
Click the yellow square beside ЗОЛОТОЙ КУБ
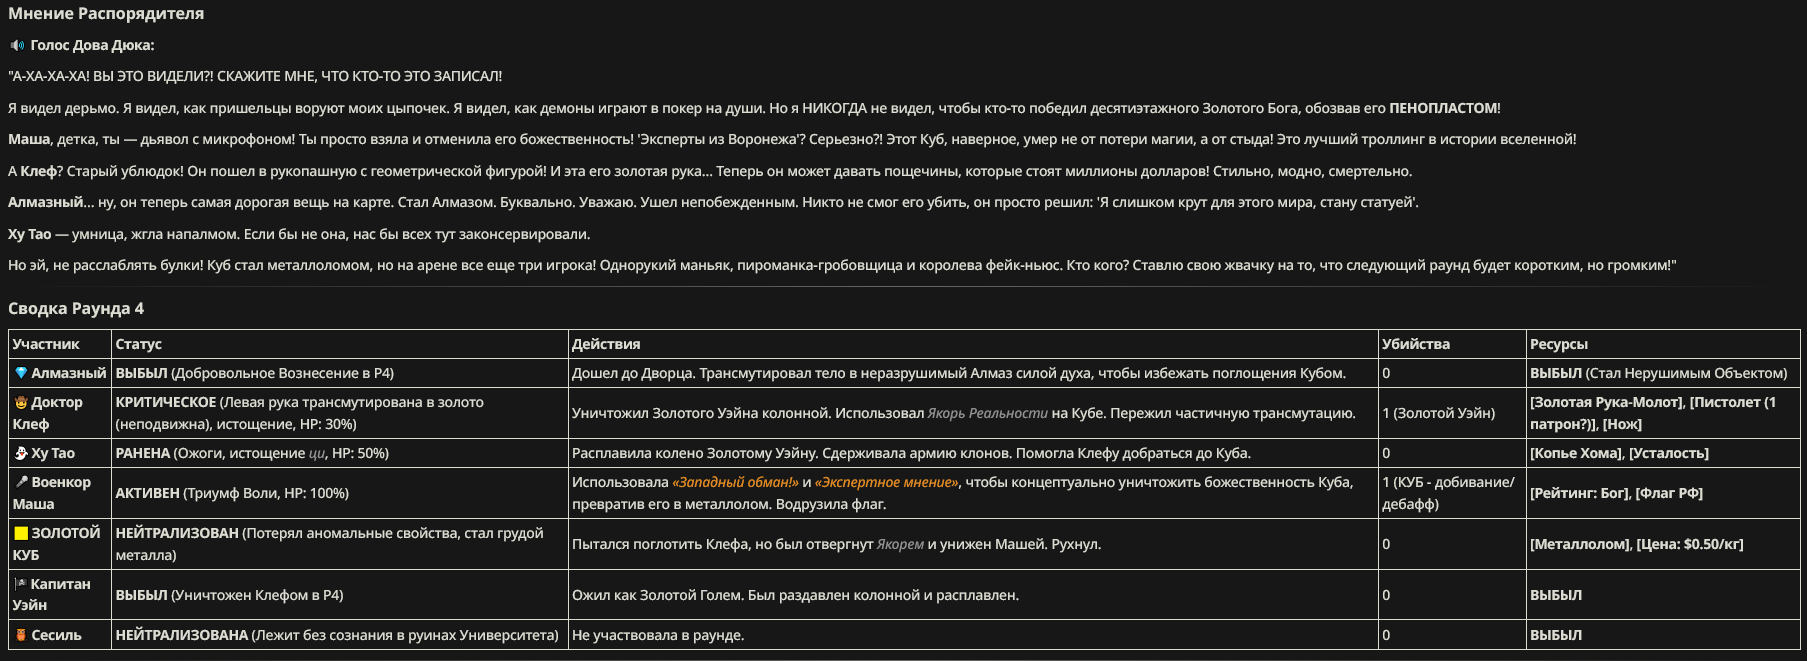click(20, 533)
